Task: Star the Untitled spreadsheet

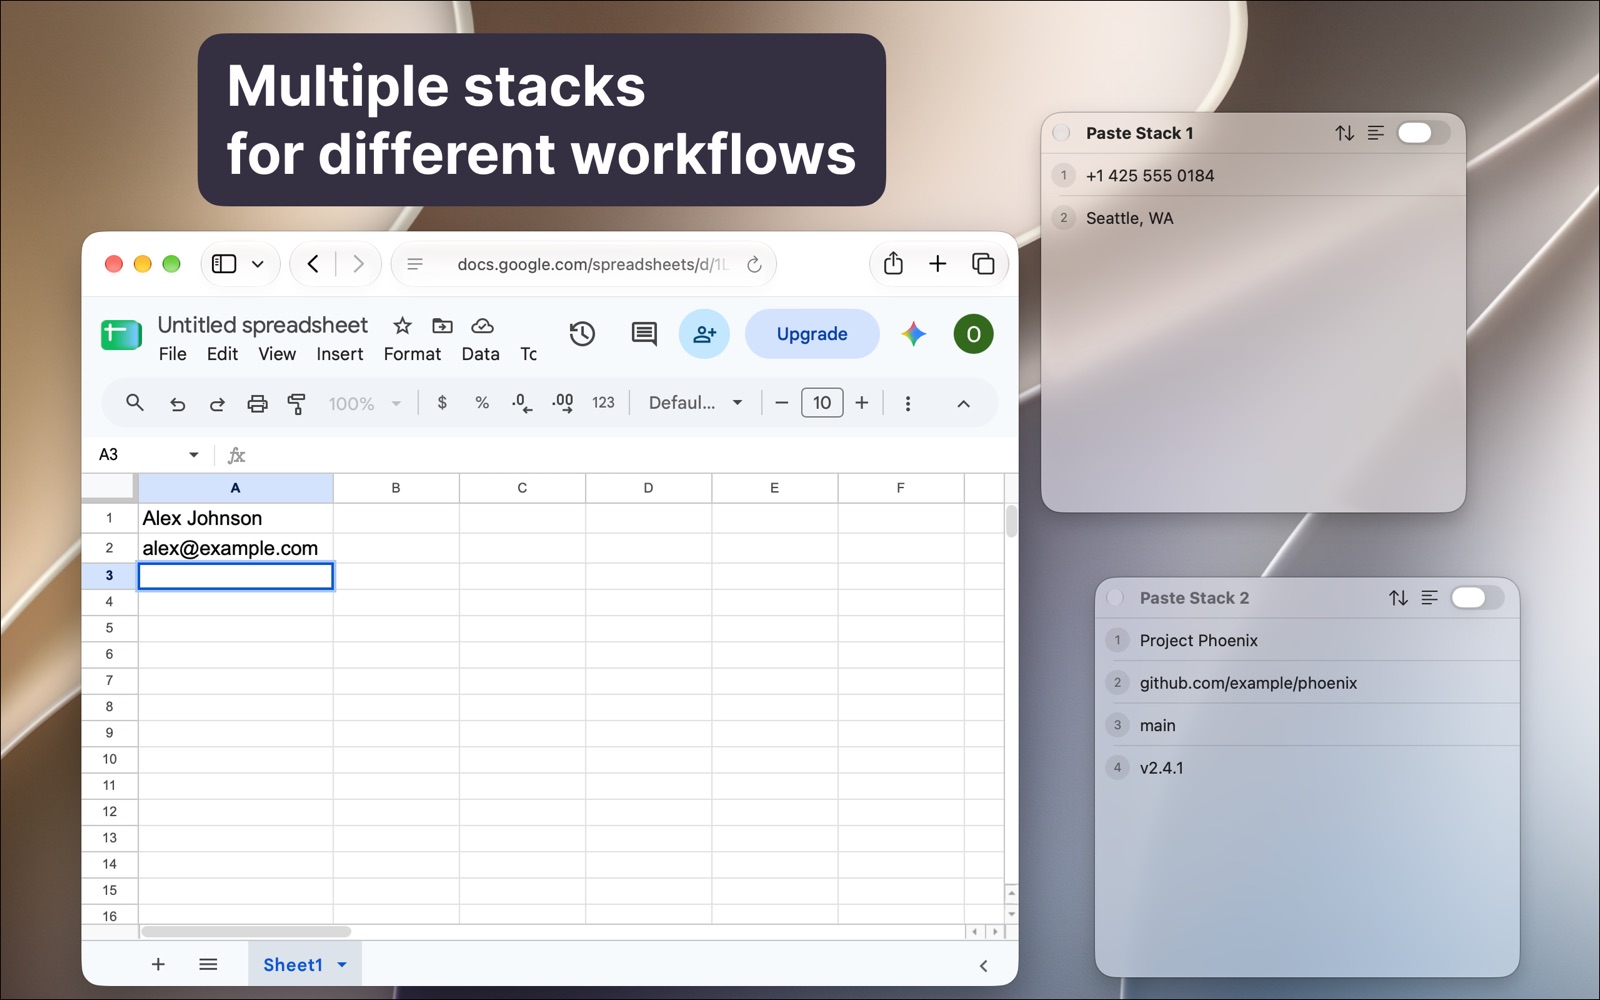Action: pyautogui.click(x=402, y=325)
